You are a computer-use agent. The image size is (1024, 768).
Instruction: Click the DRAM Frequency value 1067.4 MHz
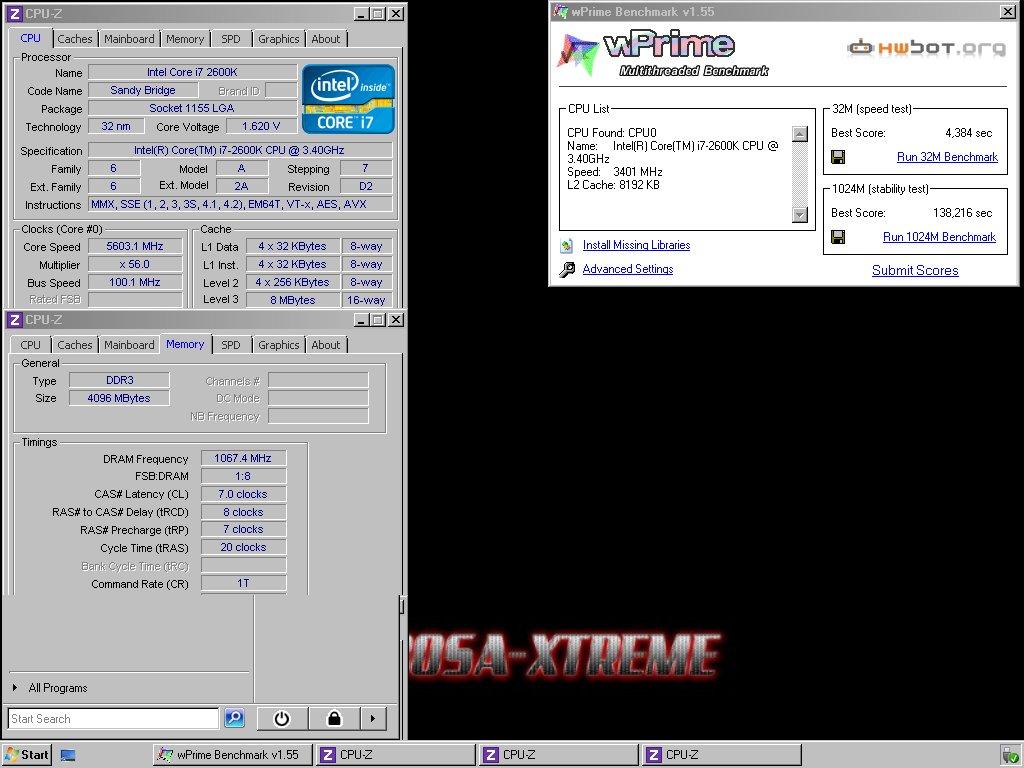point(243,458)
